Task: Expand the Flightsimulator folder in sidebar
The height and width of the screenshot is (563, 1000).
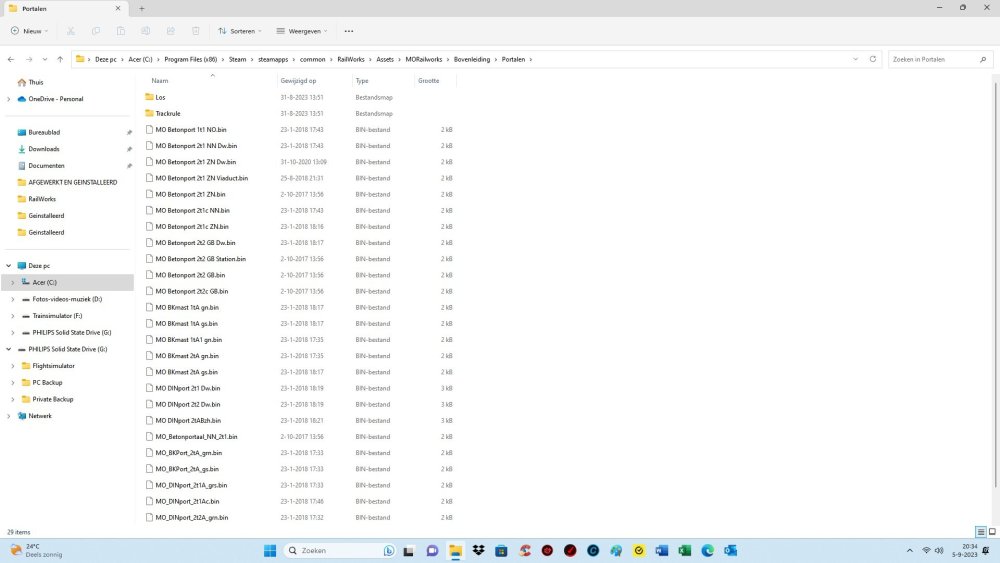Action: coord(12,366)
